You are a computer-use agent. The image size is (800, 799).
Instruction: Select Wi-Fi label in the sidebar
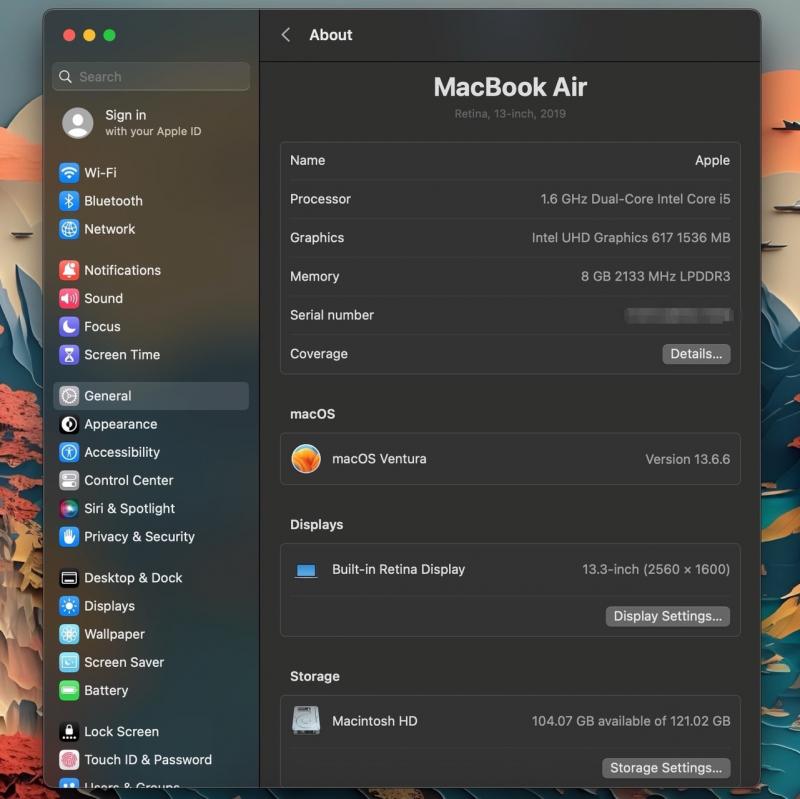pyautogui.click(x=101, y=172)
